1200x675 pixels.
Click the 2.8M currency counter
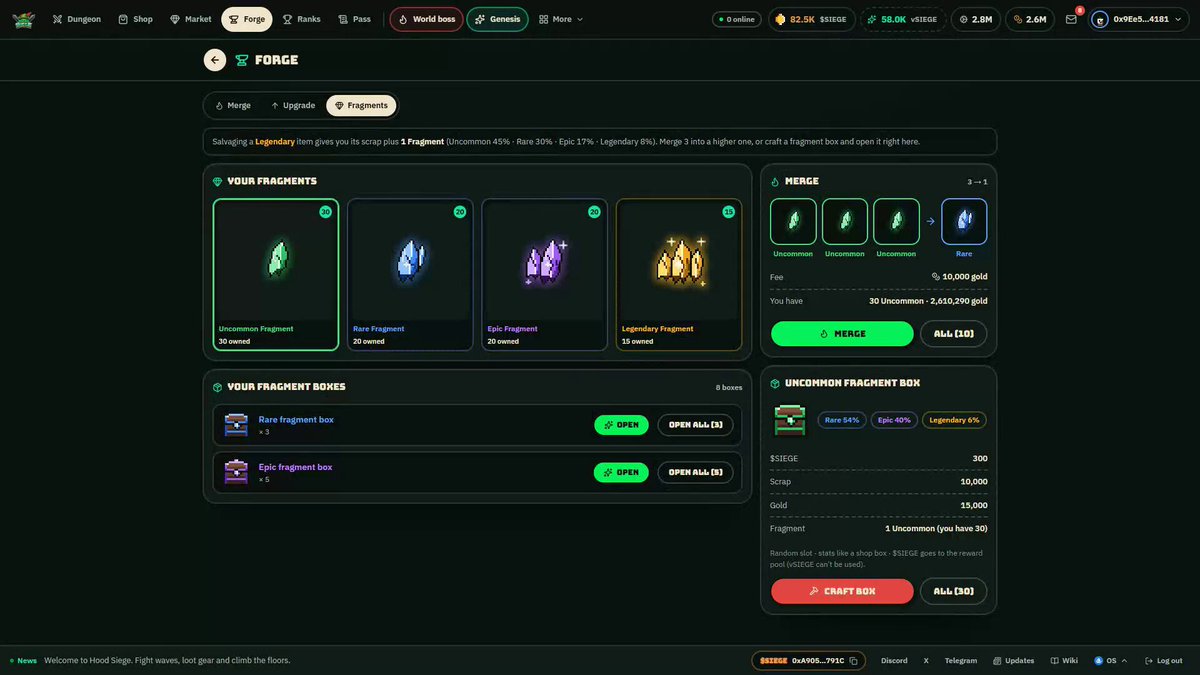point(976,19)
